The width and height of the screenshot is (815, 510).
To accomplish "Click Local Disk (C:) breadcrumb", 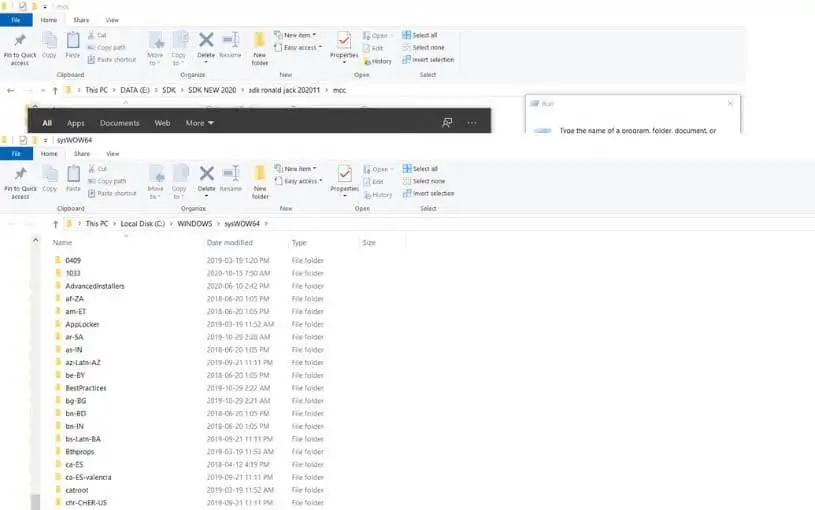I will (x=142, y=224).
